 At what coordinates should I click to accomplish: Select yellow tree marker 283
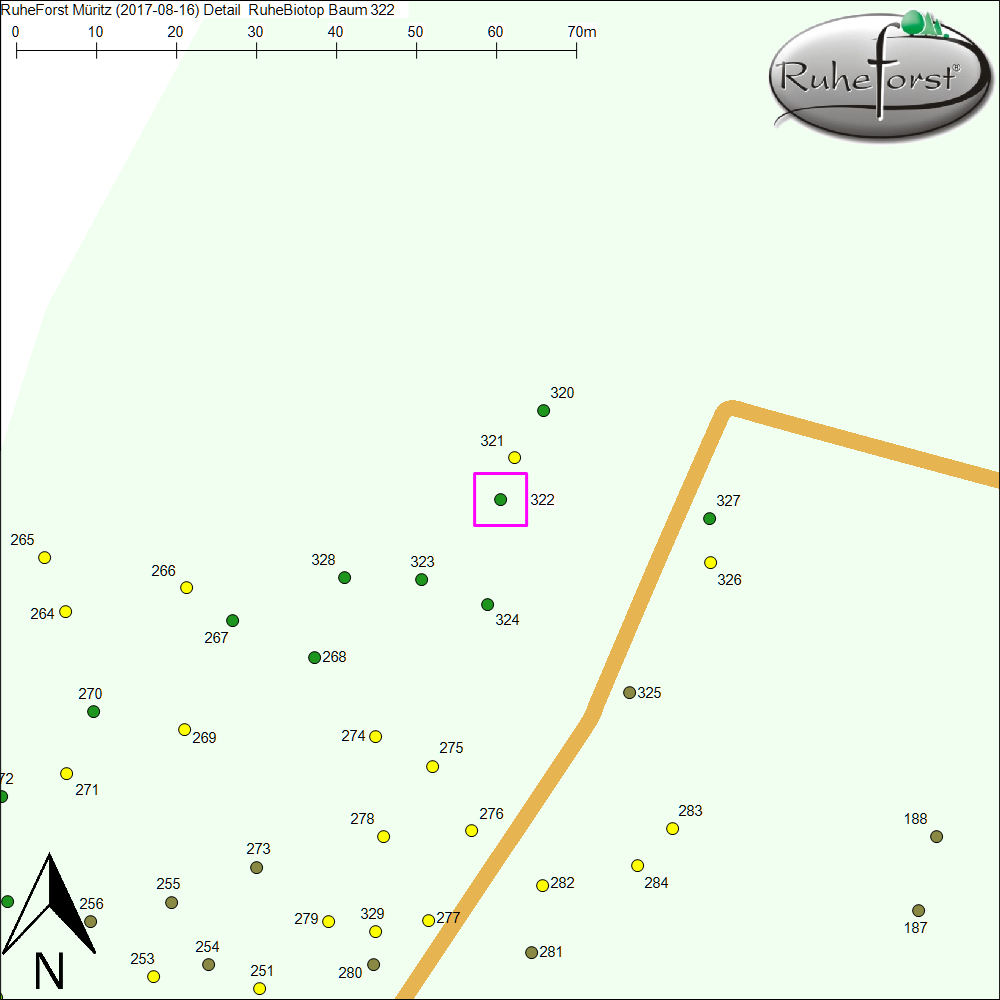tap(672, 828)
